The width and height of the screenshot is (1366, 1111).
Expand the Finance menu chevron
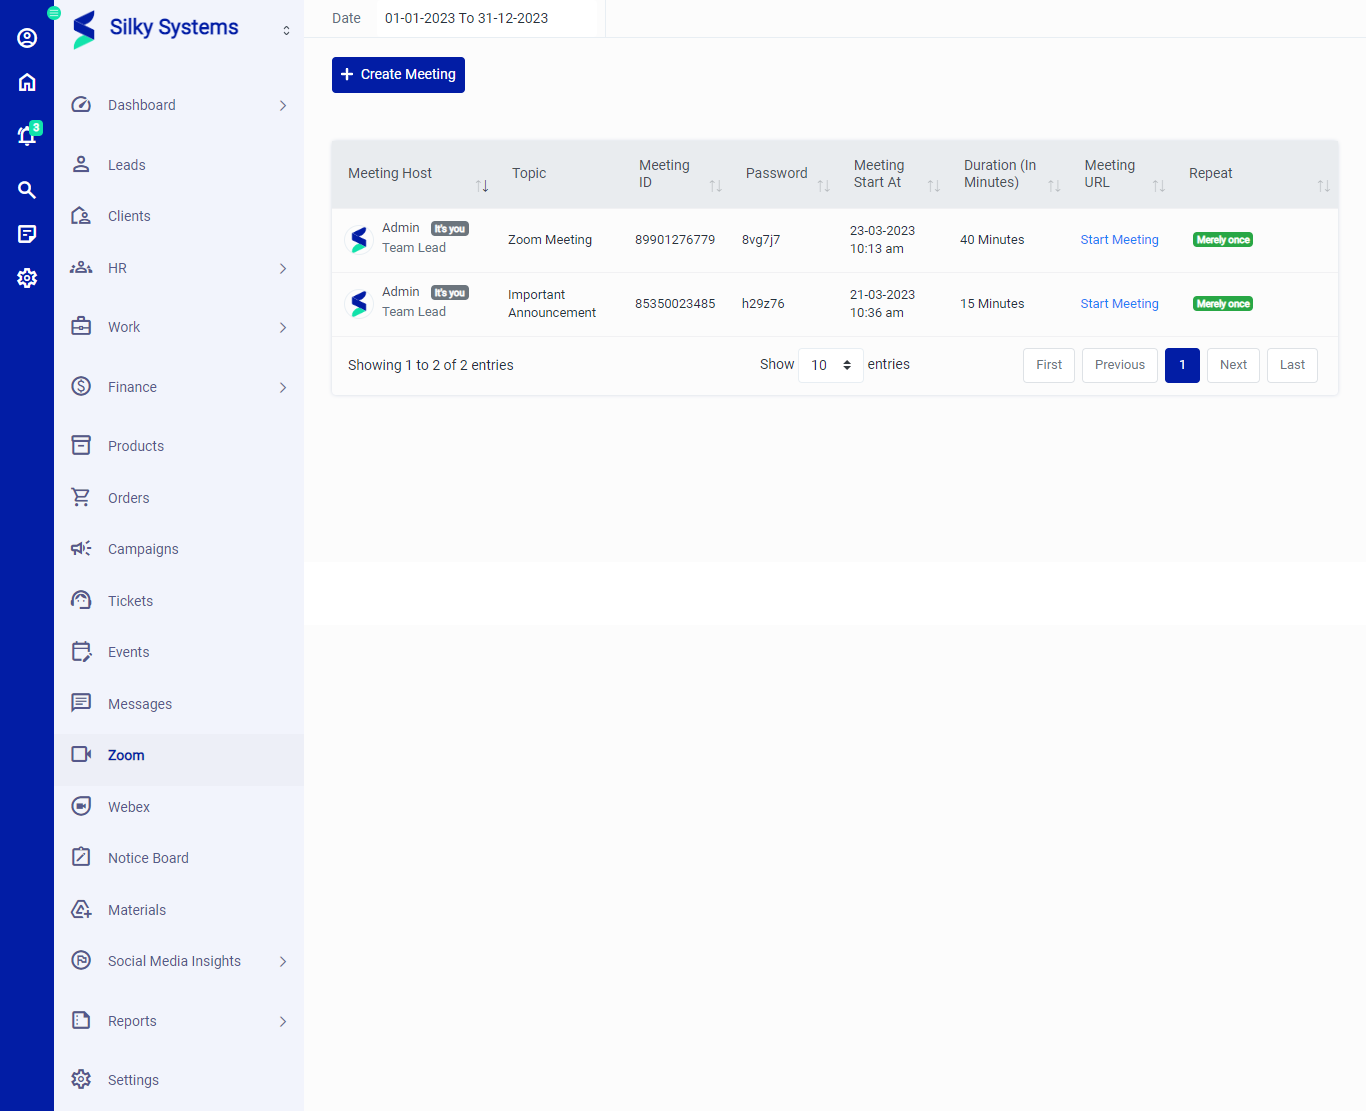click(283, 388)
